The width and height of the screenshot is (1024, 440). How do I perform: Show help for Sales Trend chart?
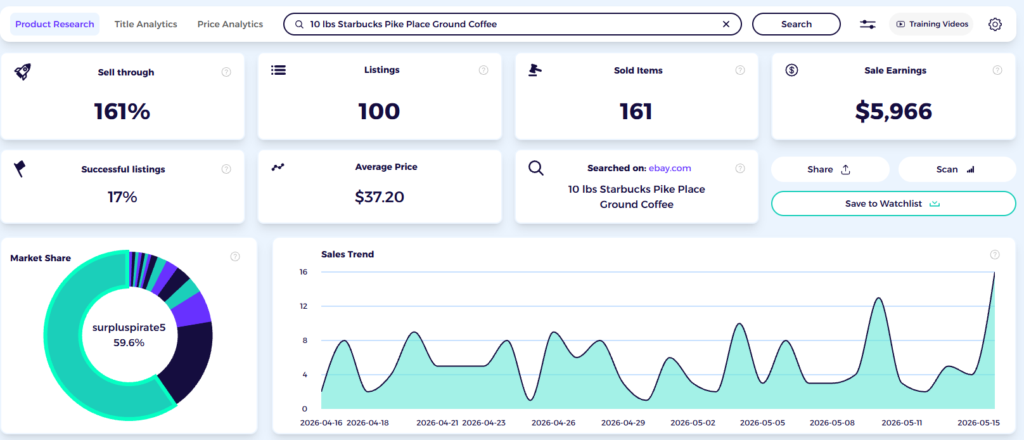(995, 254)
